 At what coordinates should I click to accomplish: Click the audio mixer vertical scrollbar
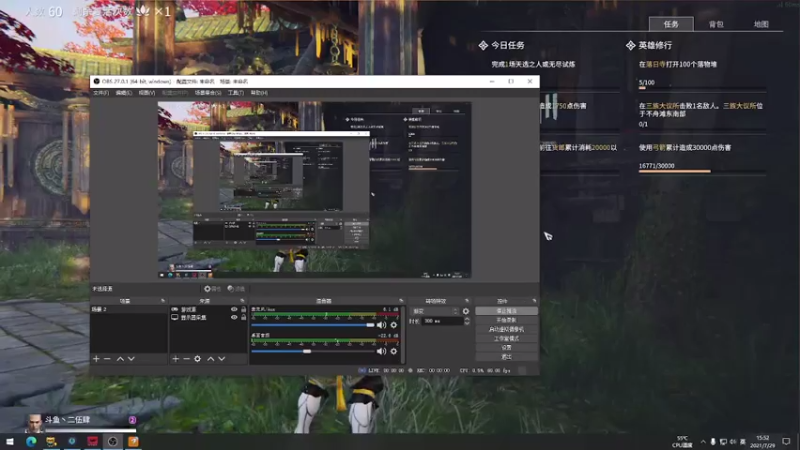(404, 335)
